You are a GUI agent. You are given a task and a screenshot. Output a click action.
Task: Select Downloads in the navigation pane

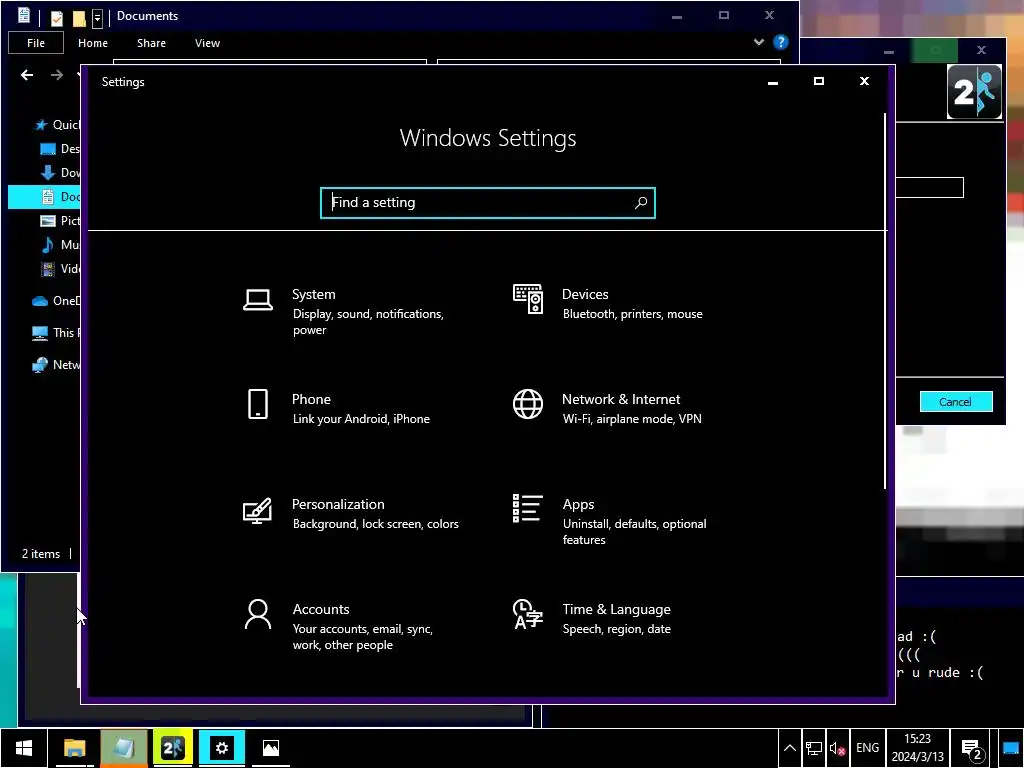click(x=60, y=172)
